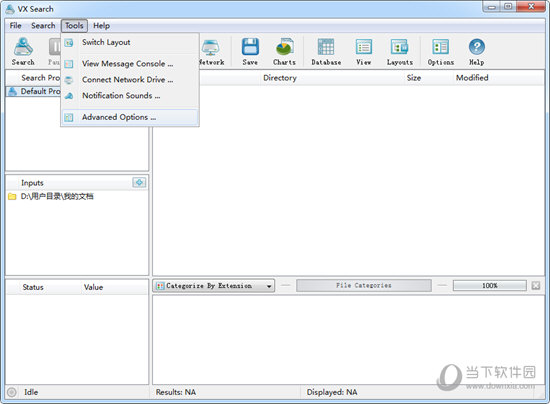Click the Displayed: NA status text

click(332, 392)
